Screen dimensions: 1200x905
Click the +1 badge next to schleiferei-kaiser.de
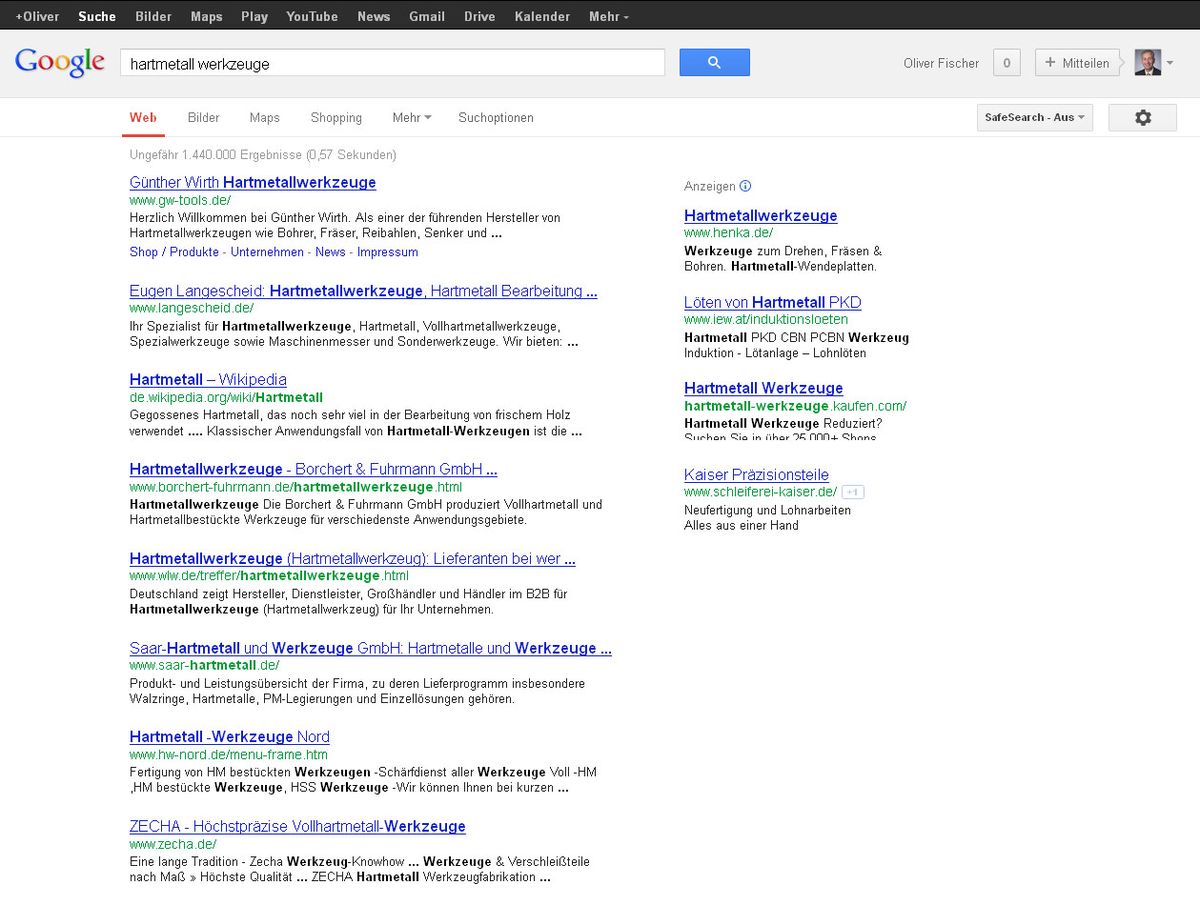point(852,492)
